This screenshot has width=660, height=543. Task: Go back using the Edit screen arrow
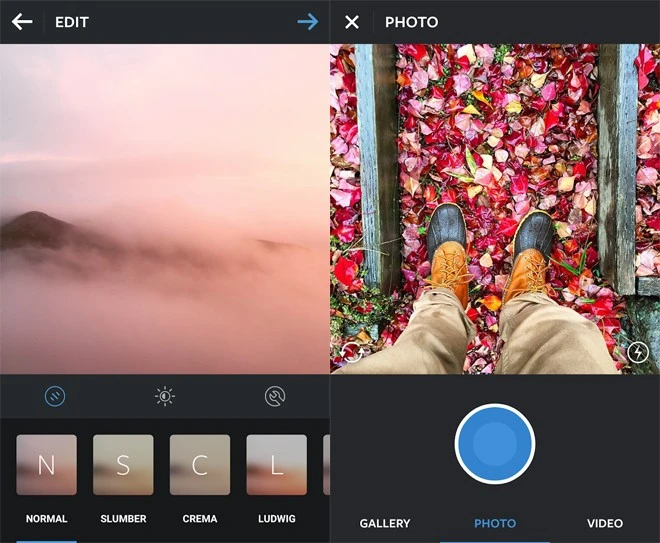tap(22, 22)
